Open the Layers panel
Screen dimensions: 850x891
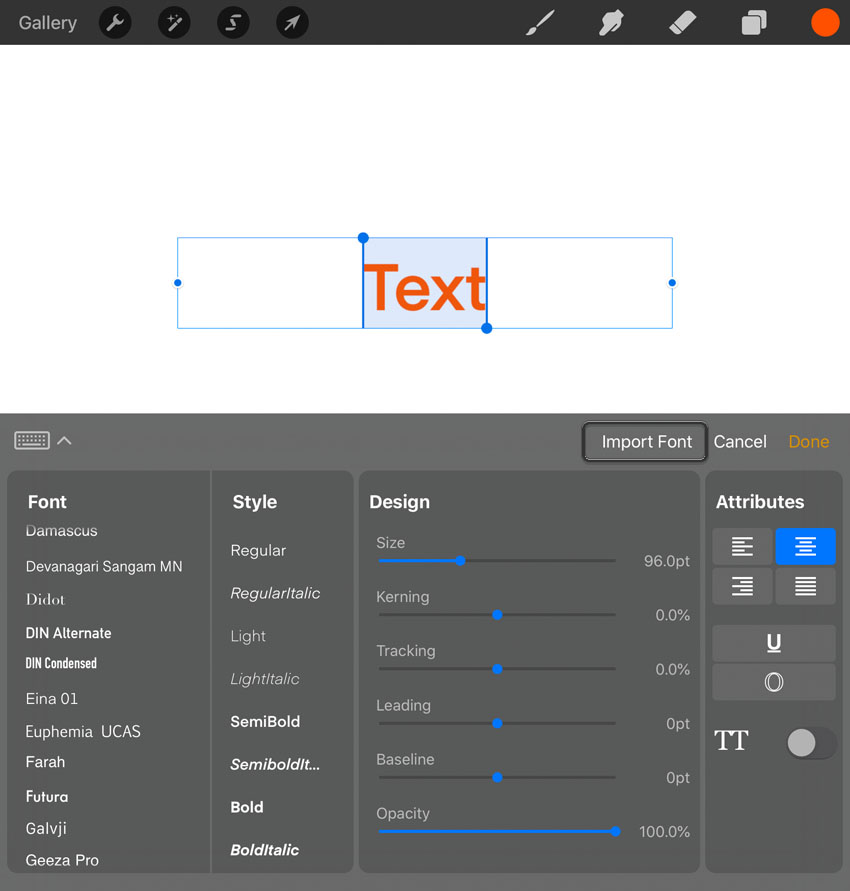point(754,22)
